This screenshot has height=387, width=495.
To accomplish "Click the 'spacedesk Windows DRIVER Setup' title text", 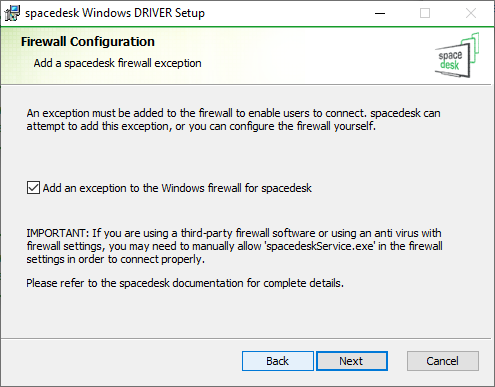I will [115, 13].
